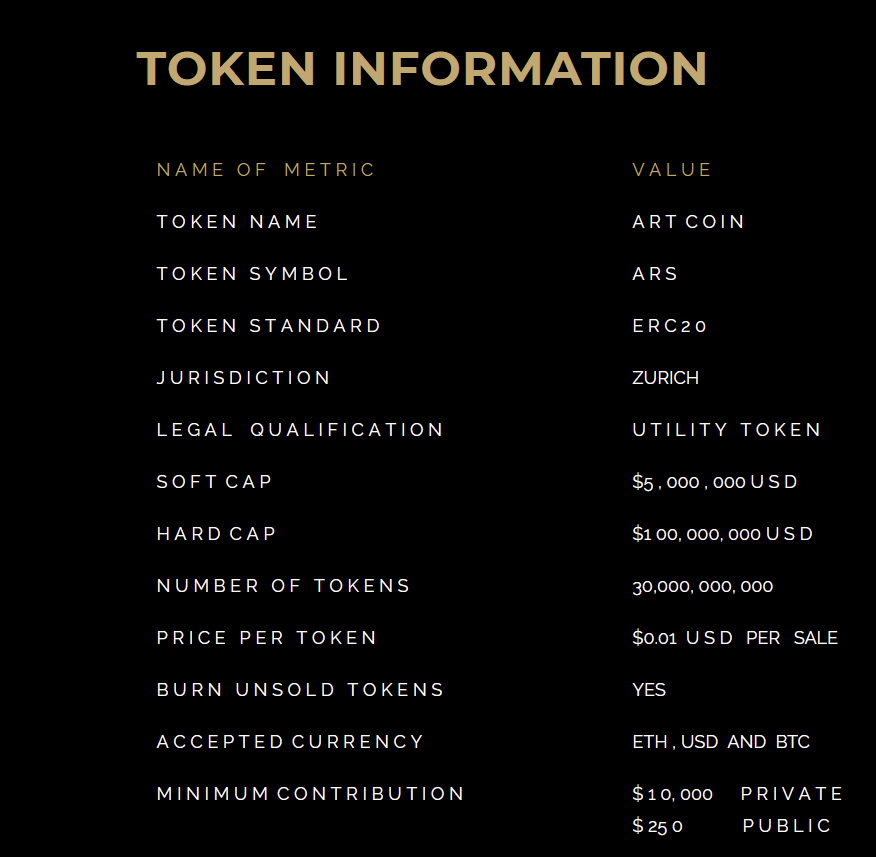Click the VALUE column header

tap(672, 170)
